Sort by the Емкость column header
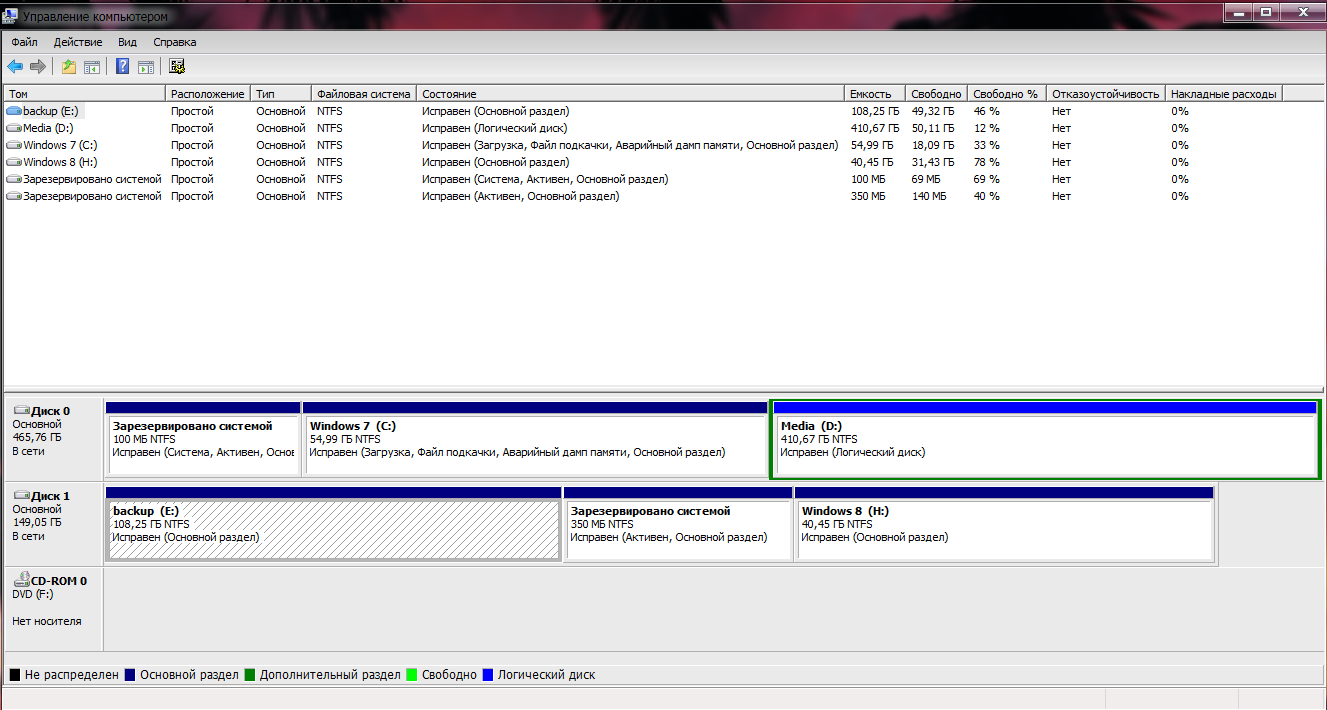 pyautogui.click(x=875, y=94)
